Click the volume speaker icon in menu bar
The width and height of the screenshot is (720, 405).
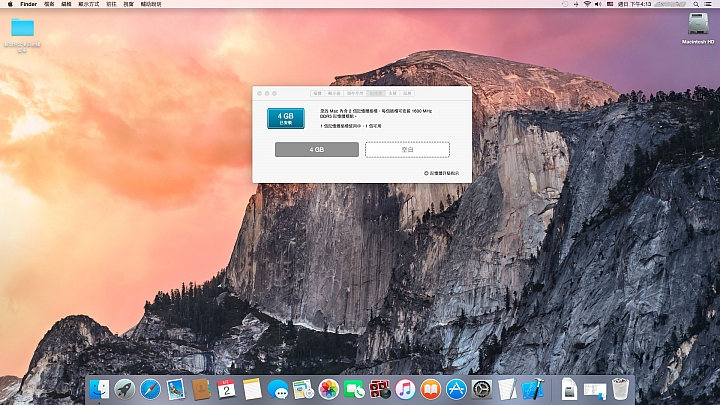pos(598,4)
